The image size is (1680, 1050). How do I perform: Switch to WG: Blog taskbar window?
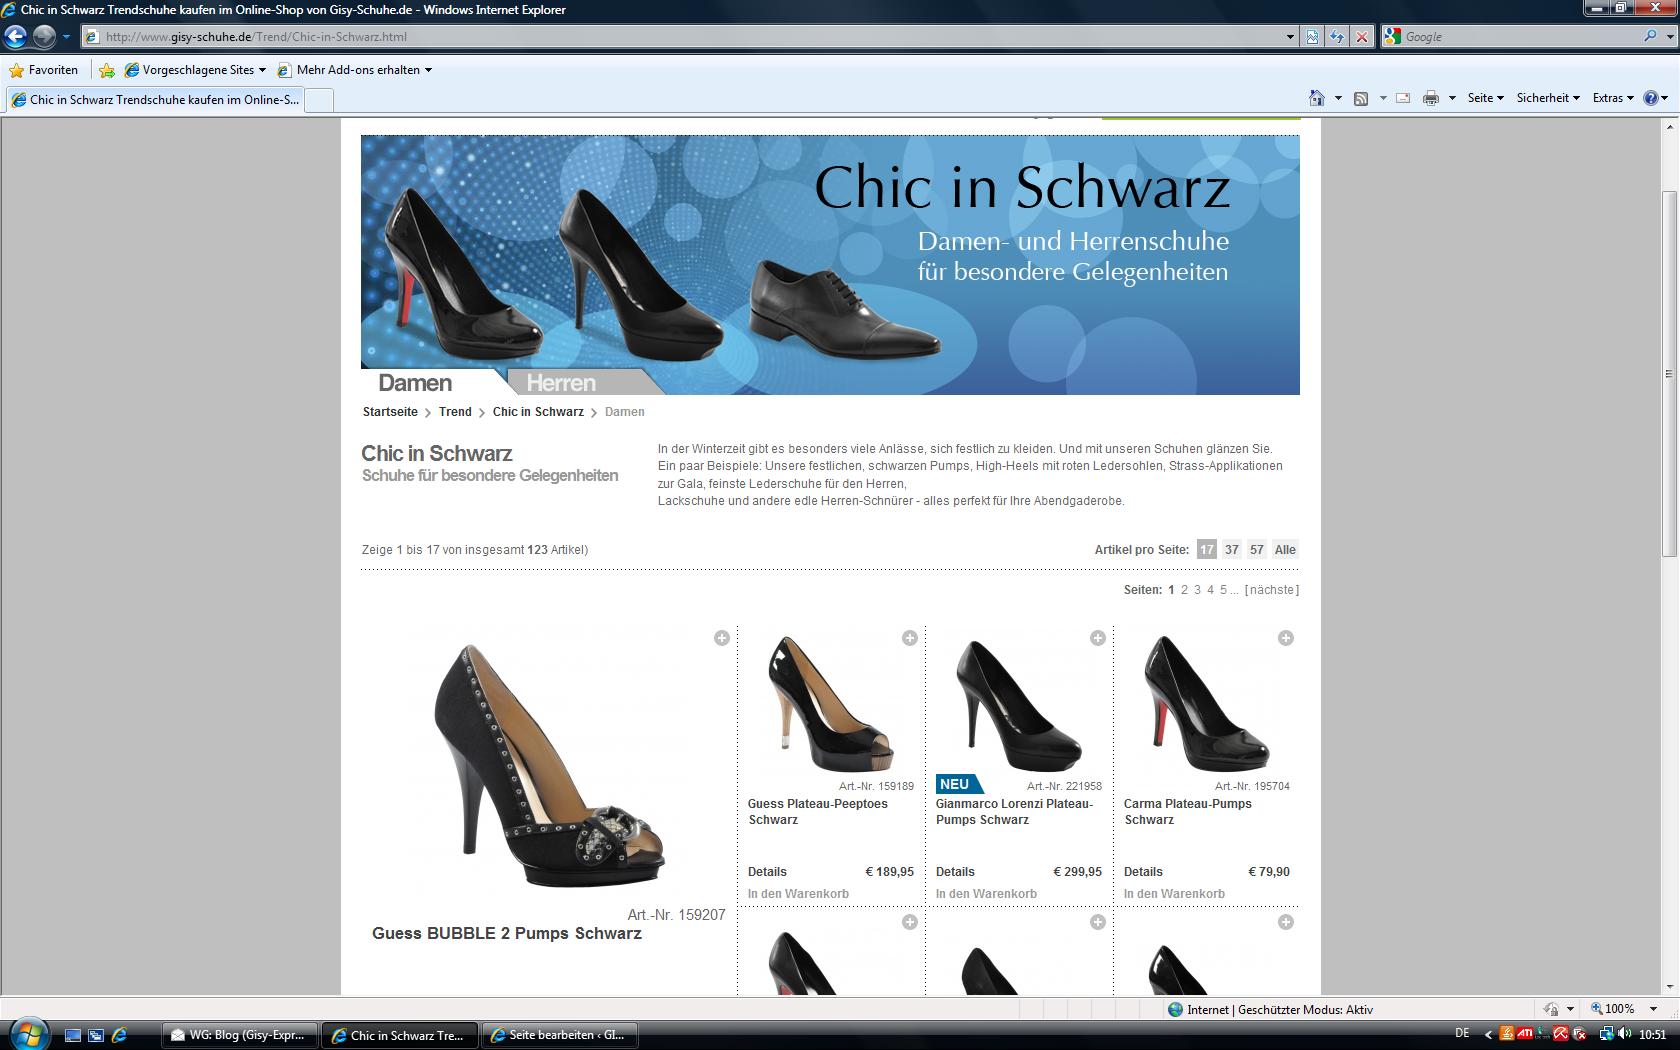(x=240, y=1035)
